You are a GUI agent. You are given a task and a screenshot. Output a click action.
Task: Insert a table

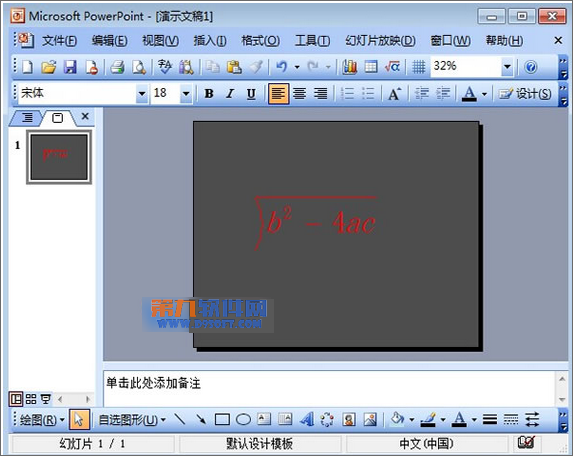pyautogui.click(x=371, y=67)
